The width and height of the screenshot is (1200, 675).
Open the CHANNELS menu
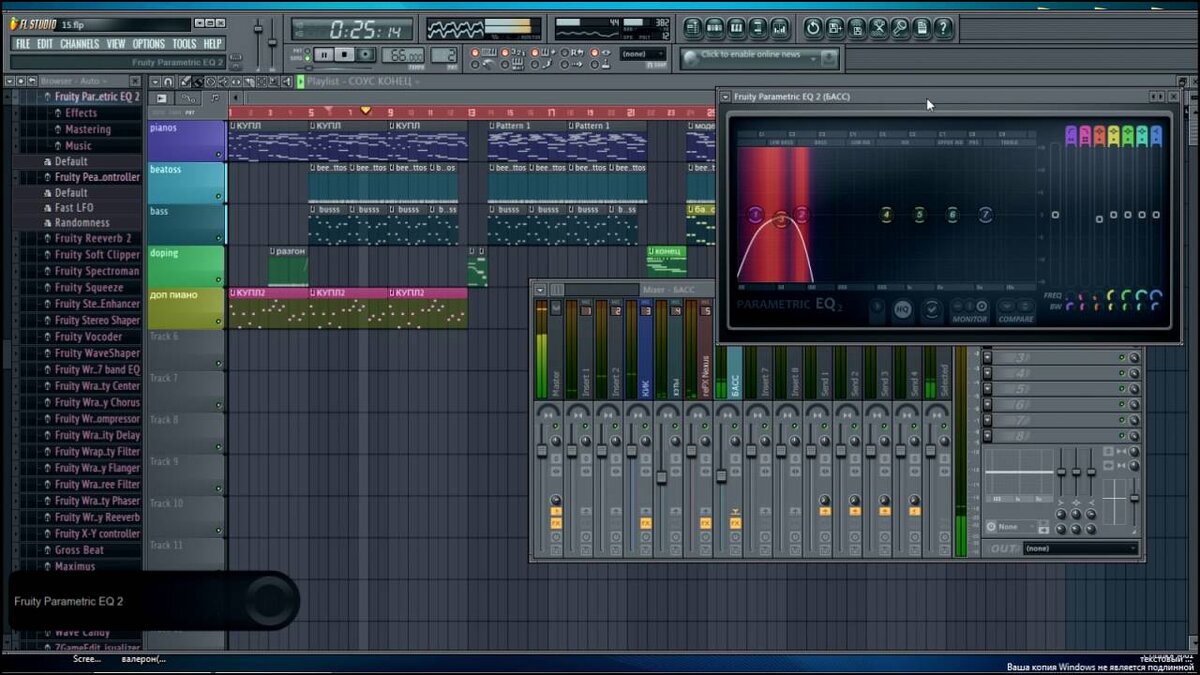[80, 44]
